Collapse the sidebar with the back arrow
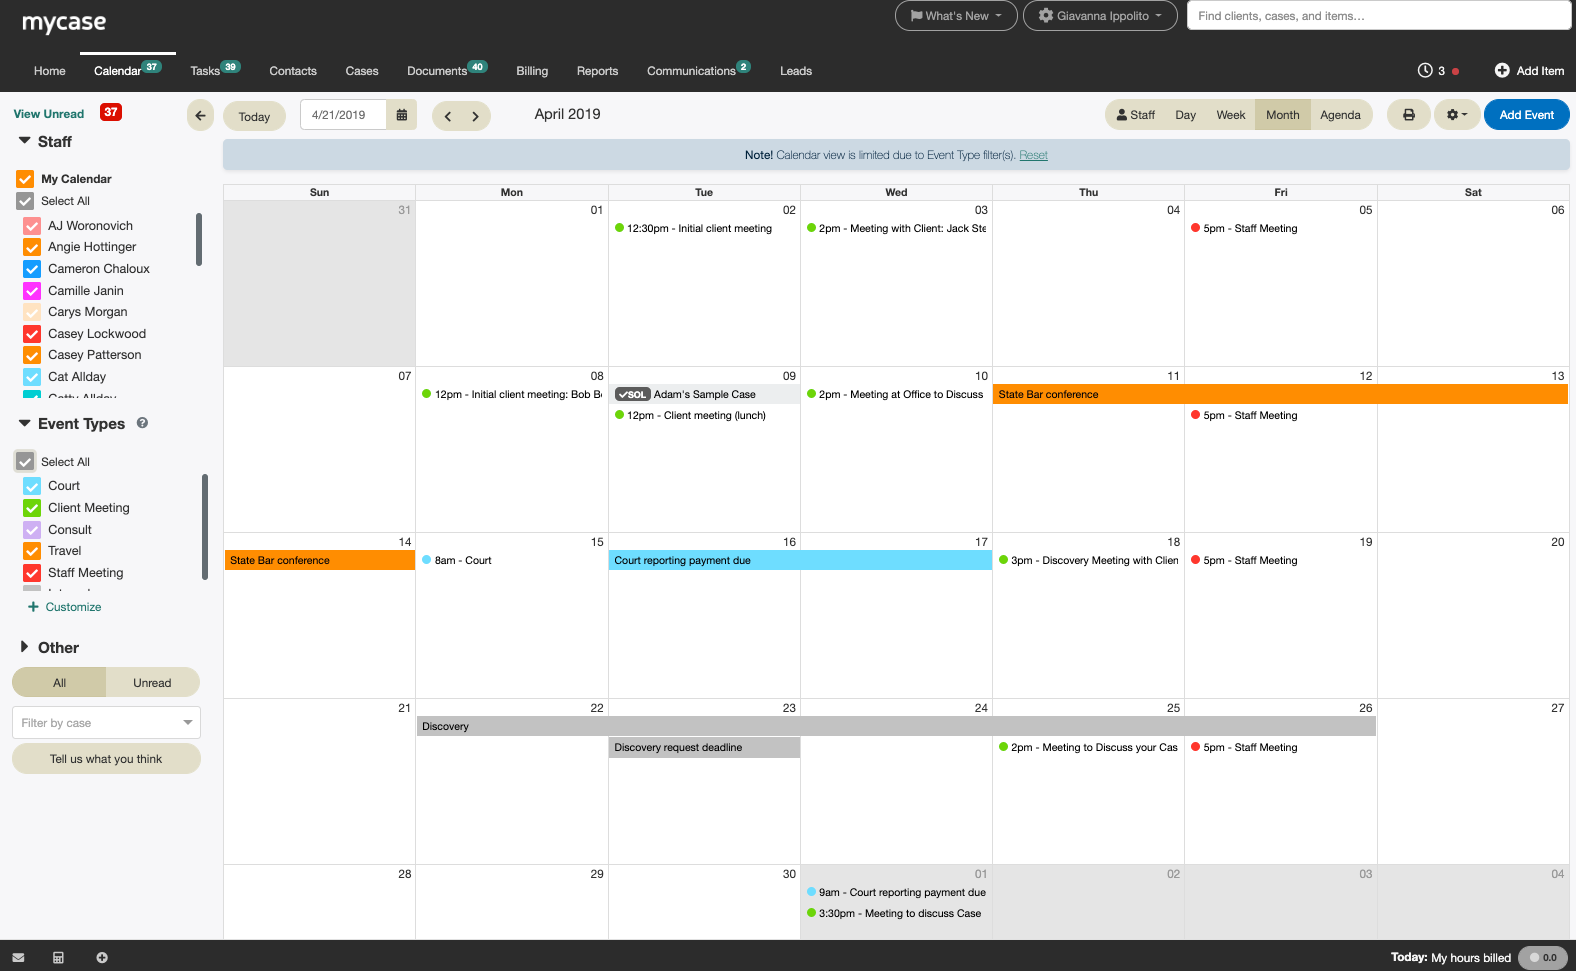Screen dimensions: 1576x971 [200, 115]
